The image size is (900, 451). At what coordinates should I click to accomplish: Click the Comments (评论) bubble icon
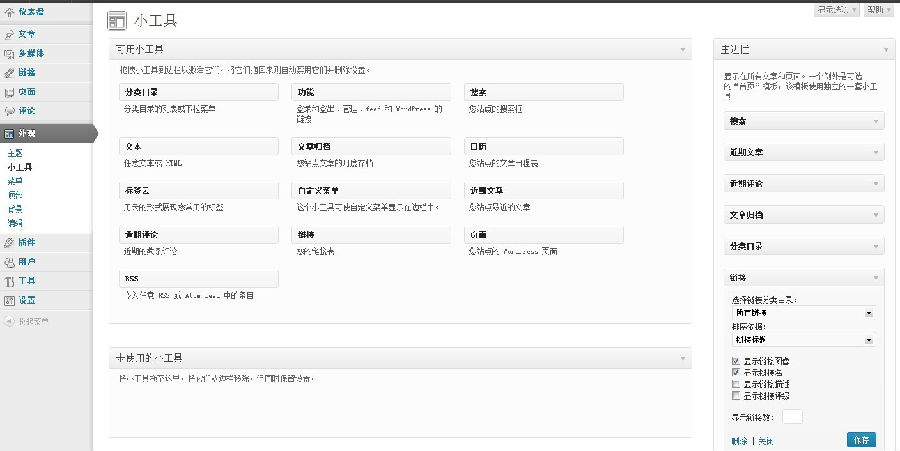9,110
